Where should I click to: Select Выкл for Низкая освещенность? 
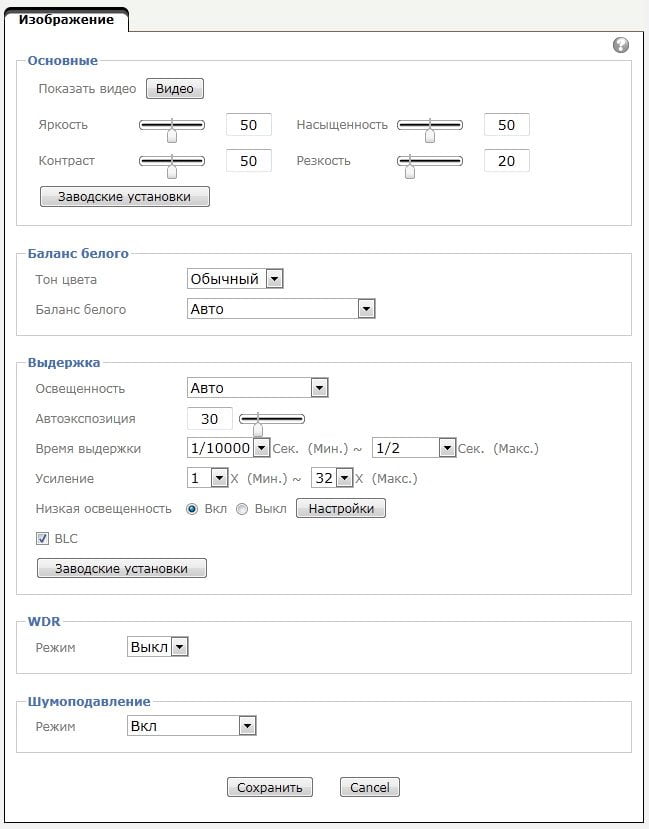[242, 509]
